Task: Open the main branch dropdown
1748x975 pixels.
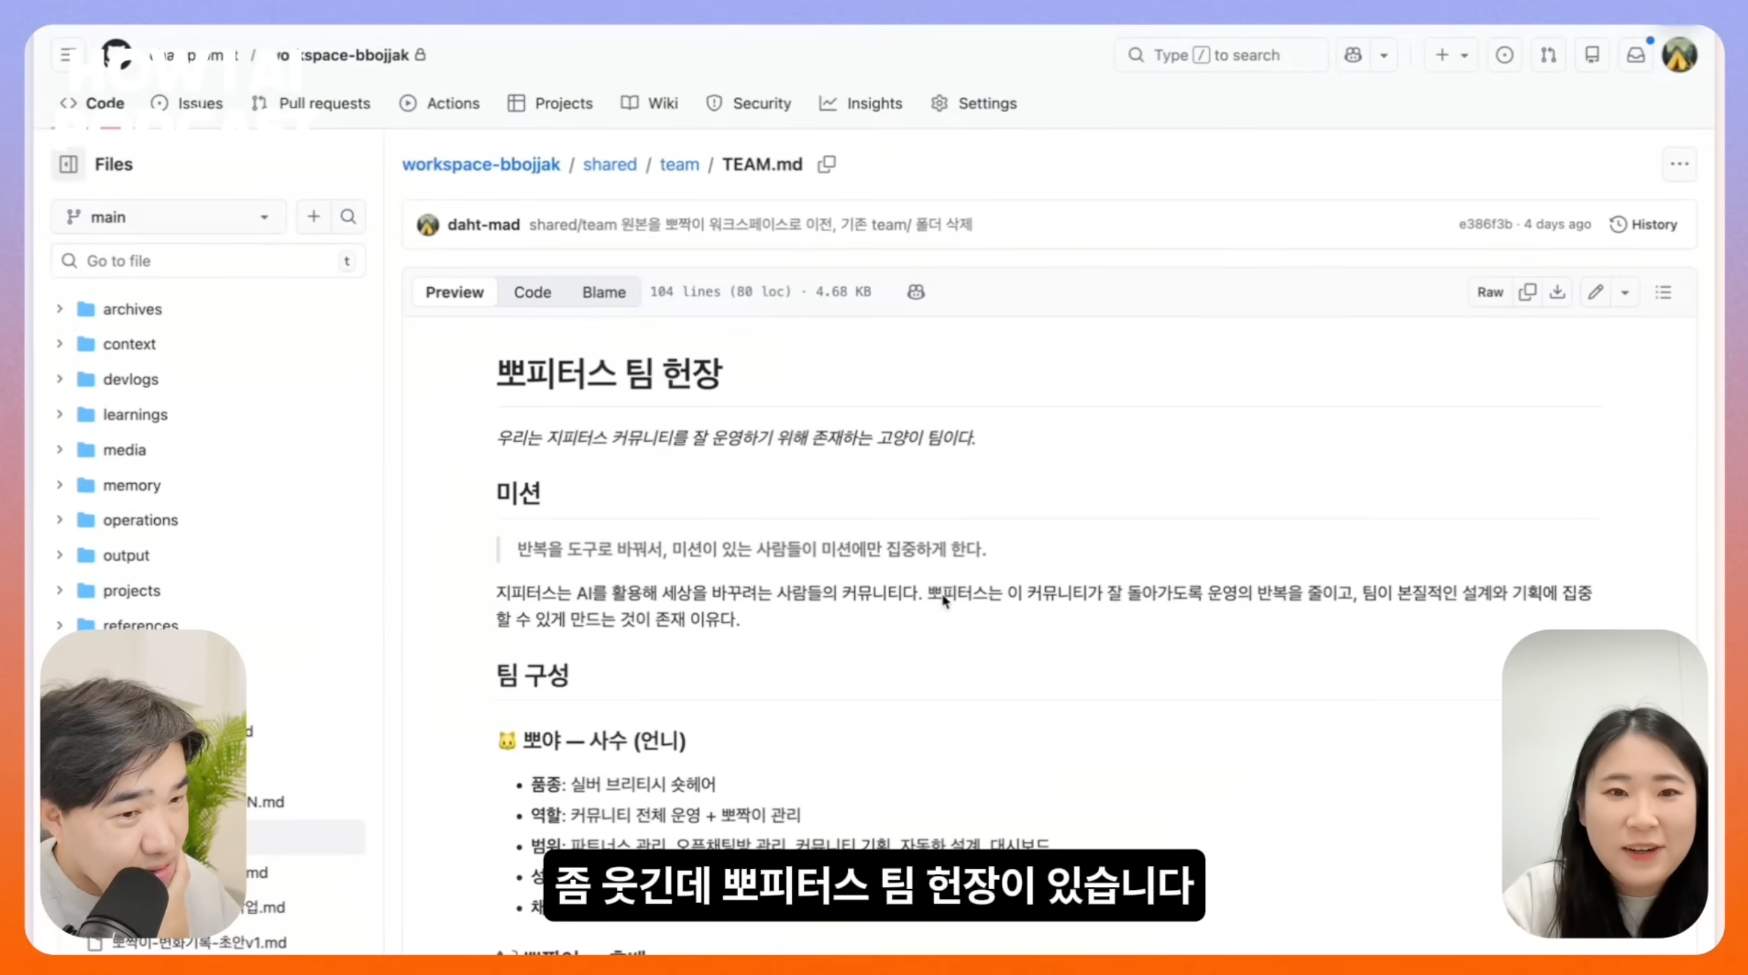Action: coord(167,216)
